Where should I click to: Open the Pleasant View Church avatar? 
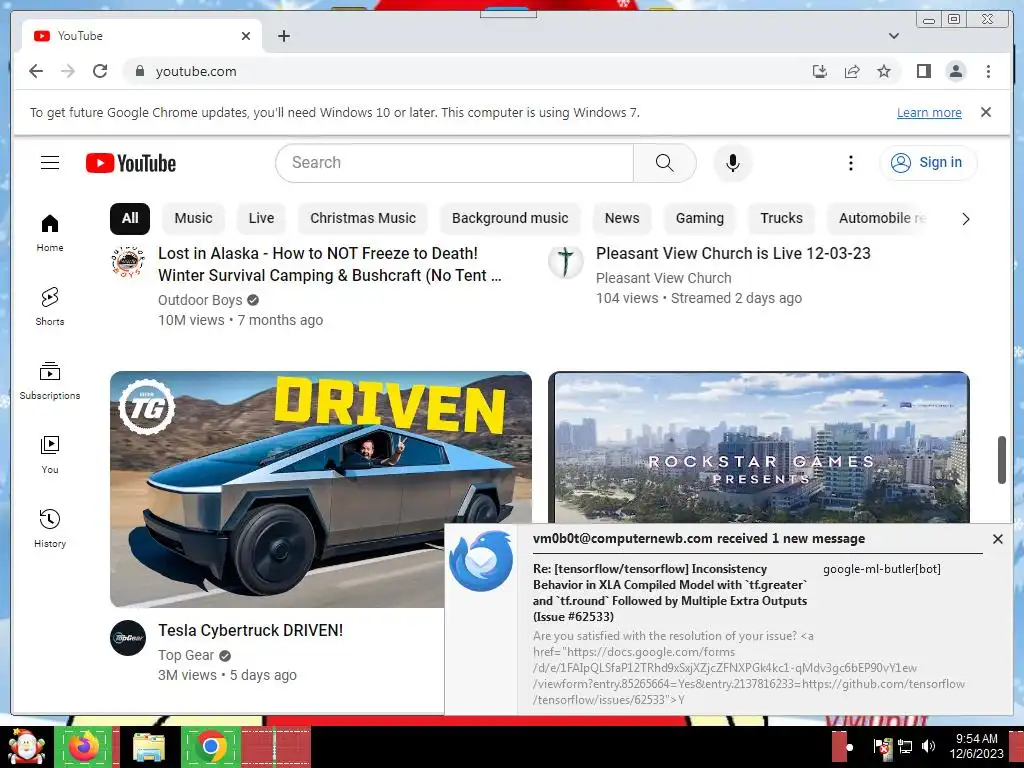pyautogui.click(x=566, y=262)
